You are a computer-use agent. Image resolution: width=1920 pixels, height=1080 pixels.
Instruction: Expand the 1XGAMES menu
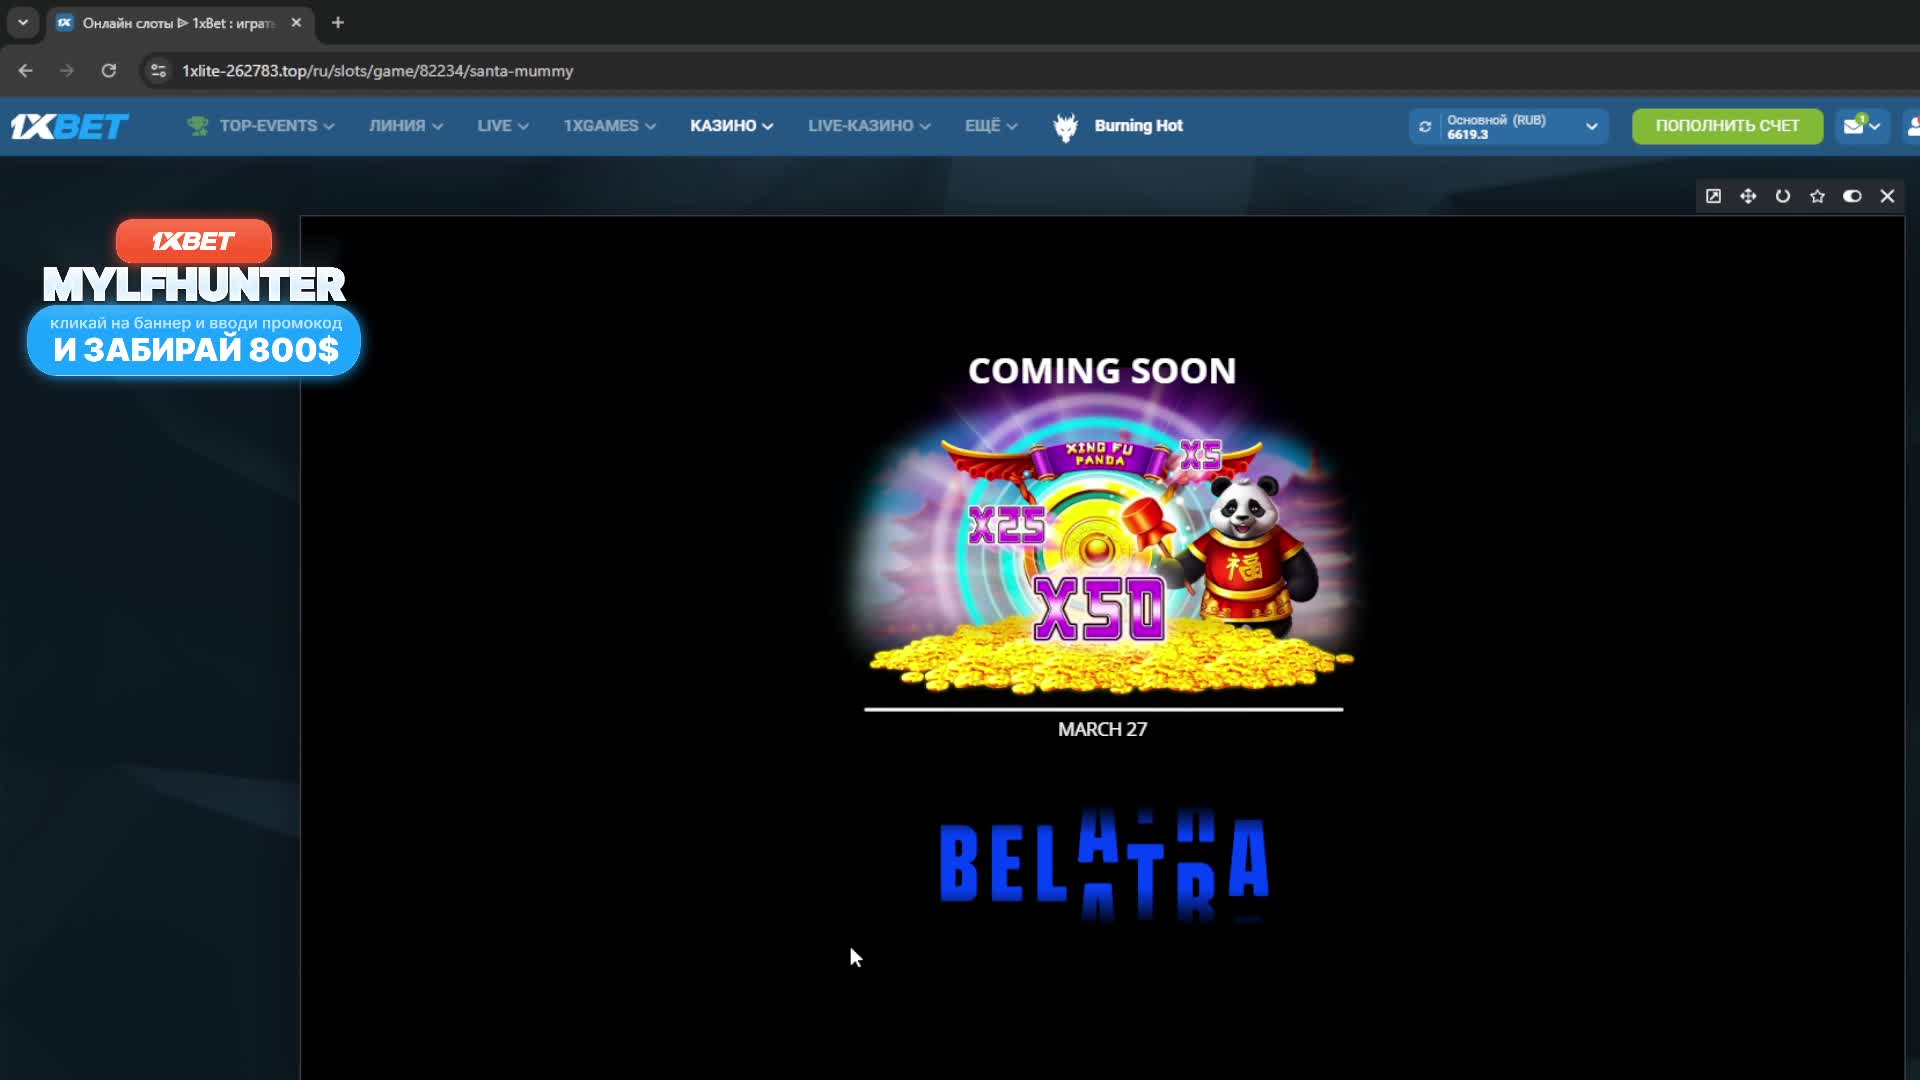(610, 126)
